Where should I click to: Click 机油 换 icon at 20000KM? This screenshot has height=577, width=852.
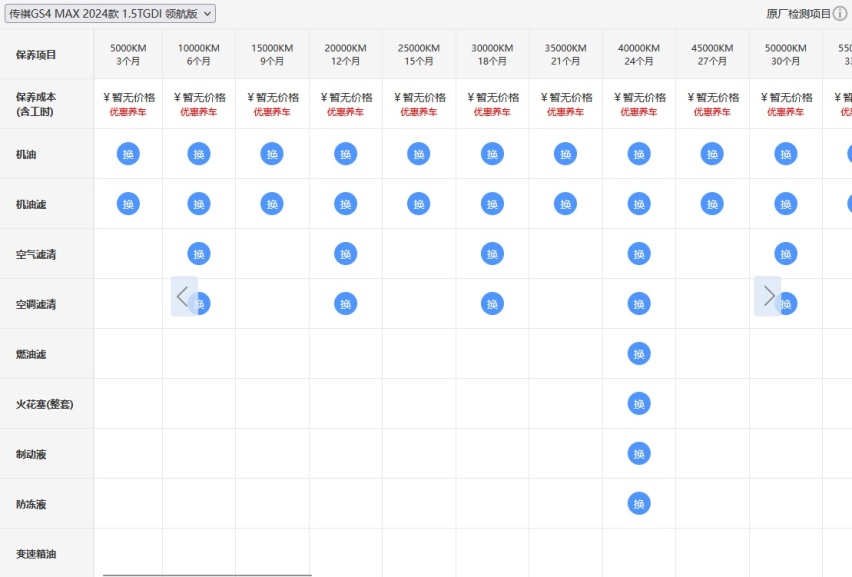(346, 154)
